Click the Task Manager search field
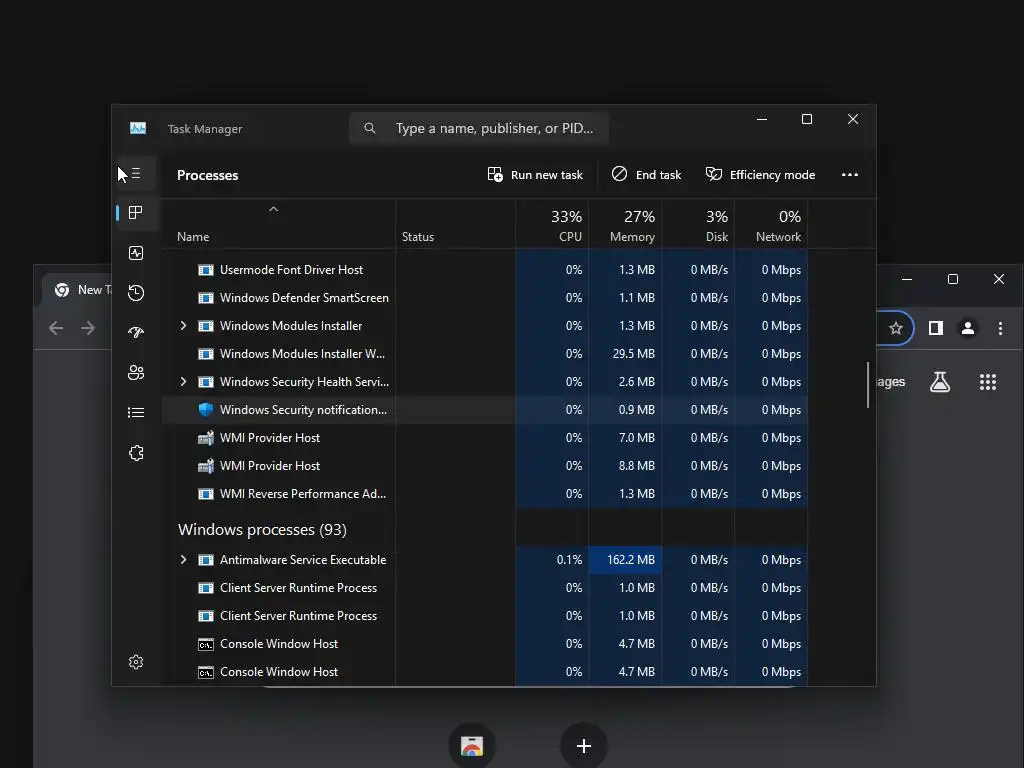The height and width of the screenshot is (768, 1024). tap(479, 128)
